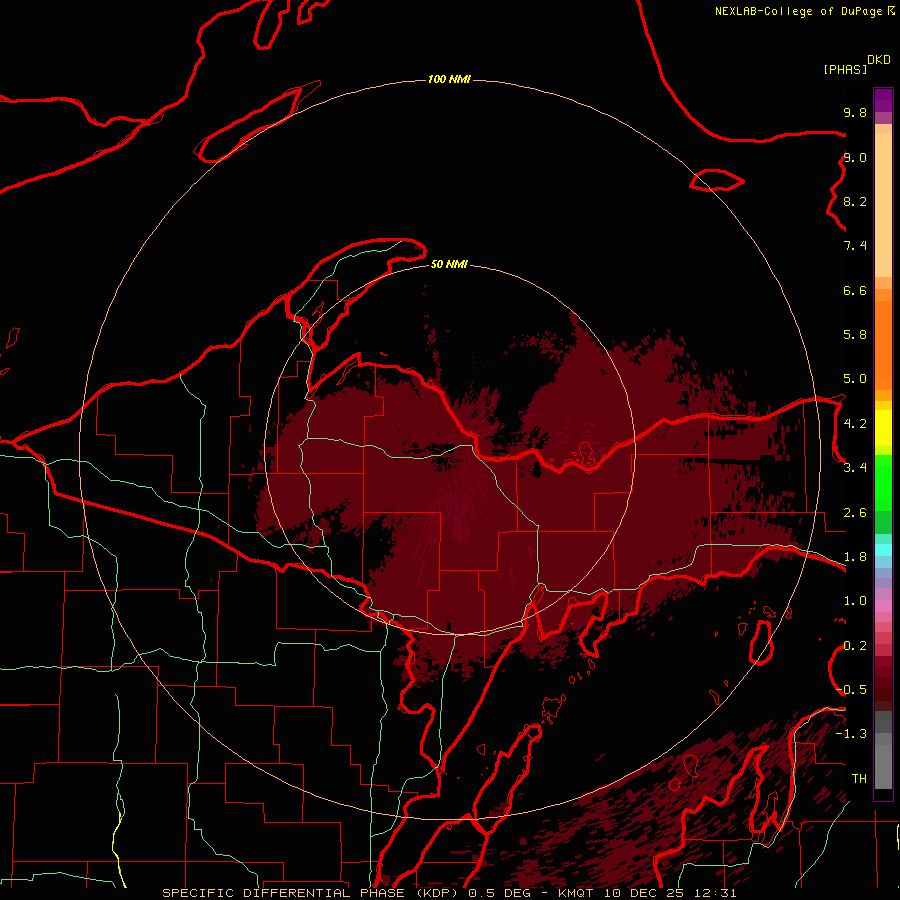Click the Specific Differential Phase (KDP) title text
Screen dimensions: 900x900
tap(312, 893)
